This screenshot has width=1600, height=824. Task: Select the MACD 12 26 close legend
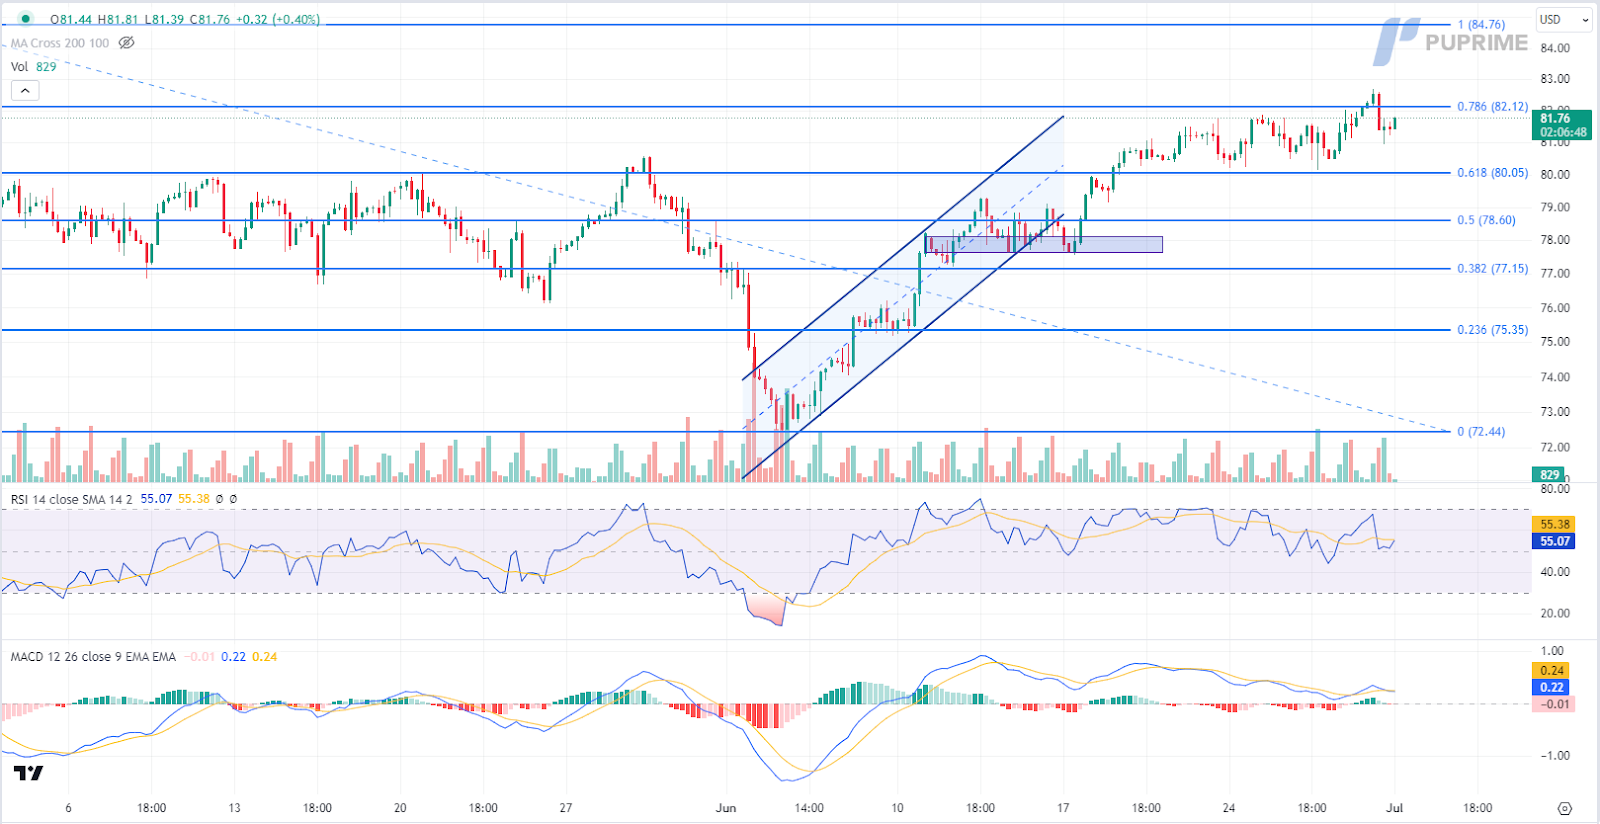click(x=93, y=657)
